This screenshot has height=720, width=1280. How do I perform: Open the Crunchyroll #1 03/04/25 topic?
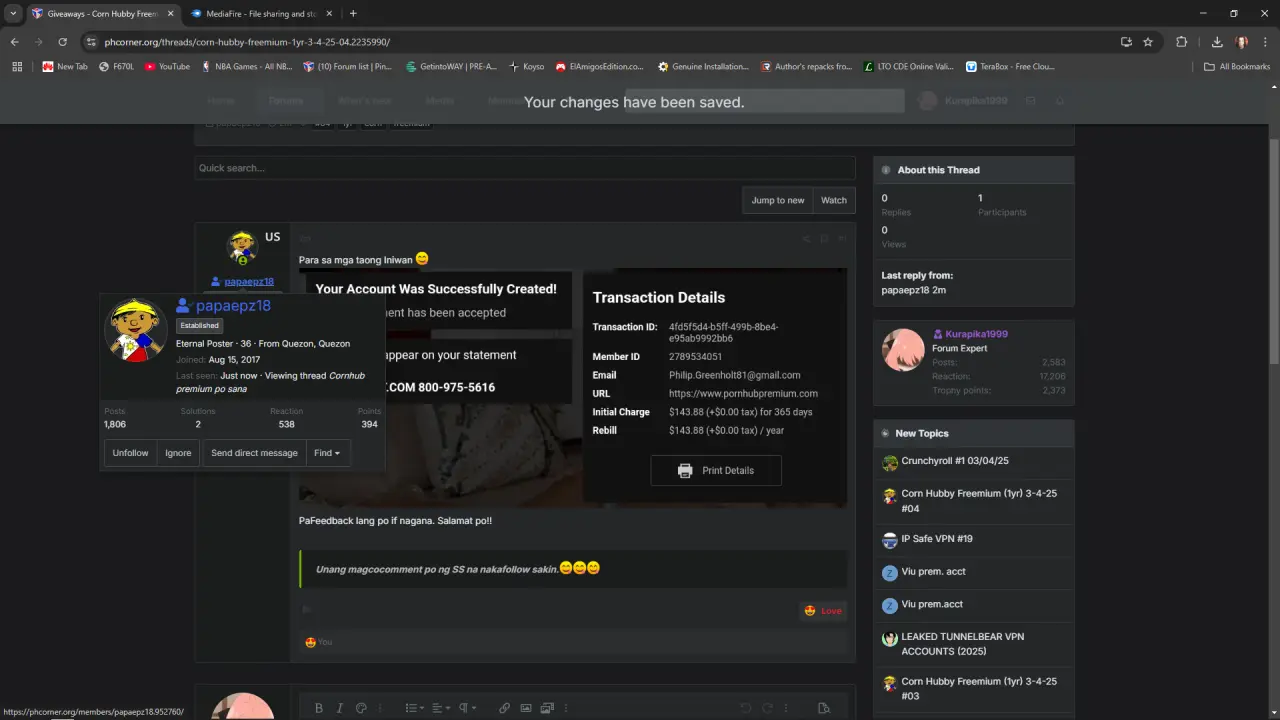tap(955, 461)
